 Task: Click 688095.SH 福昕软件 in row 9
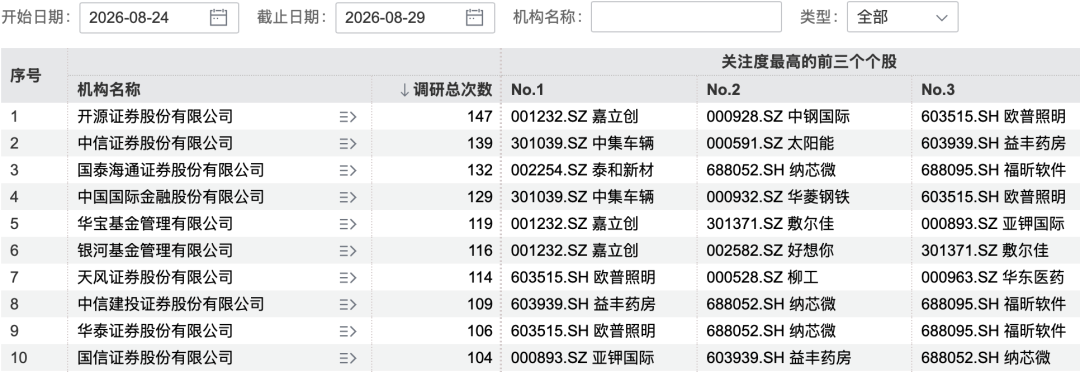coord(993,331)
